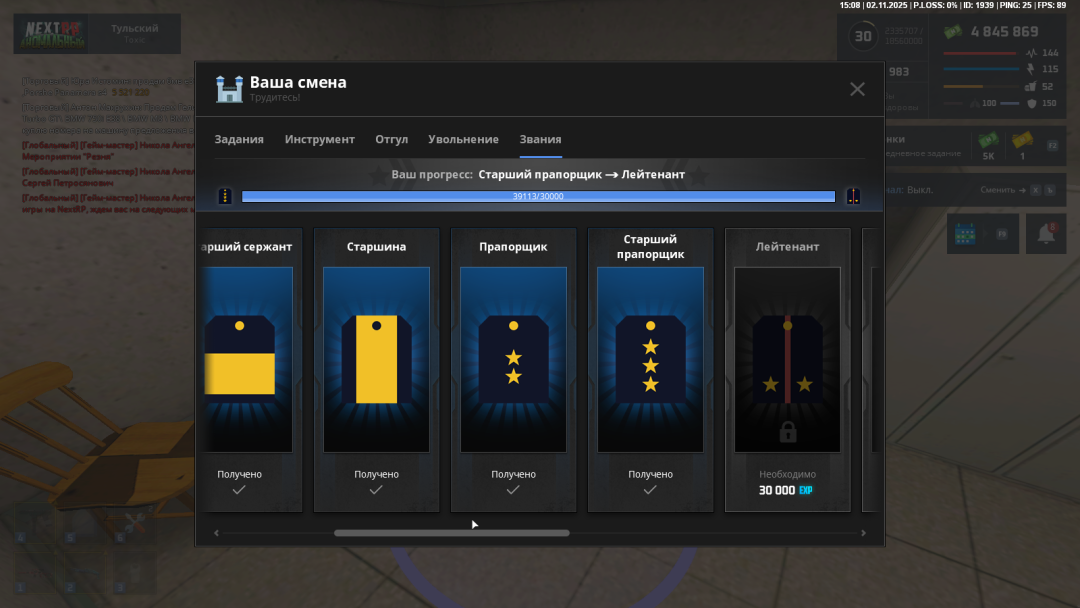Click the Старшина shoulder strap emblem
The height and width of the screenshot is (608, 1080).
click(376, 359)
